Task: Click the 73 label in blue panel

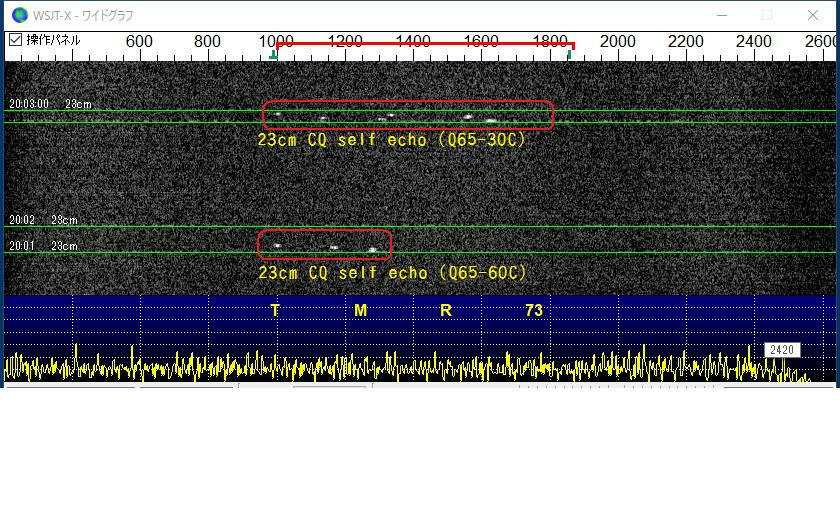Action: pyautogui.click(x=534, y=311)
